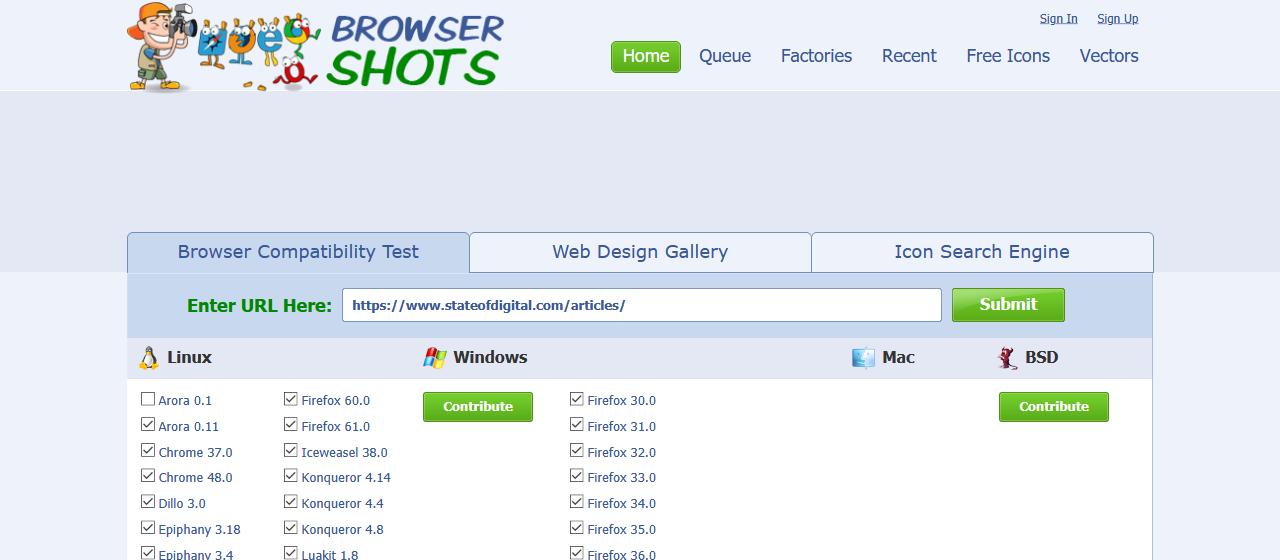The image size is (1280, 560).
Task: Click the Epiphany 3.18 browser link
Action: click(x=199, y=530)
